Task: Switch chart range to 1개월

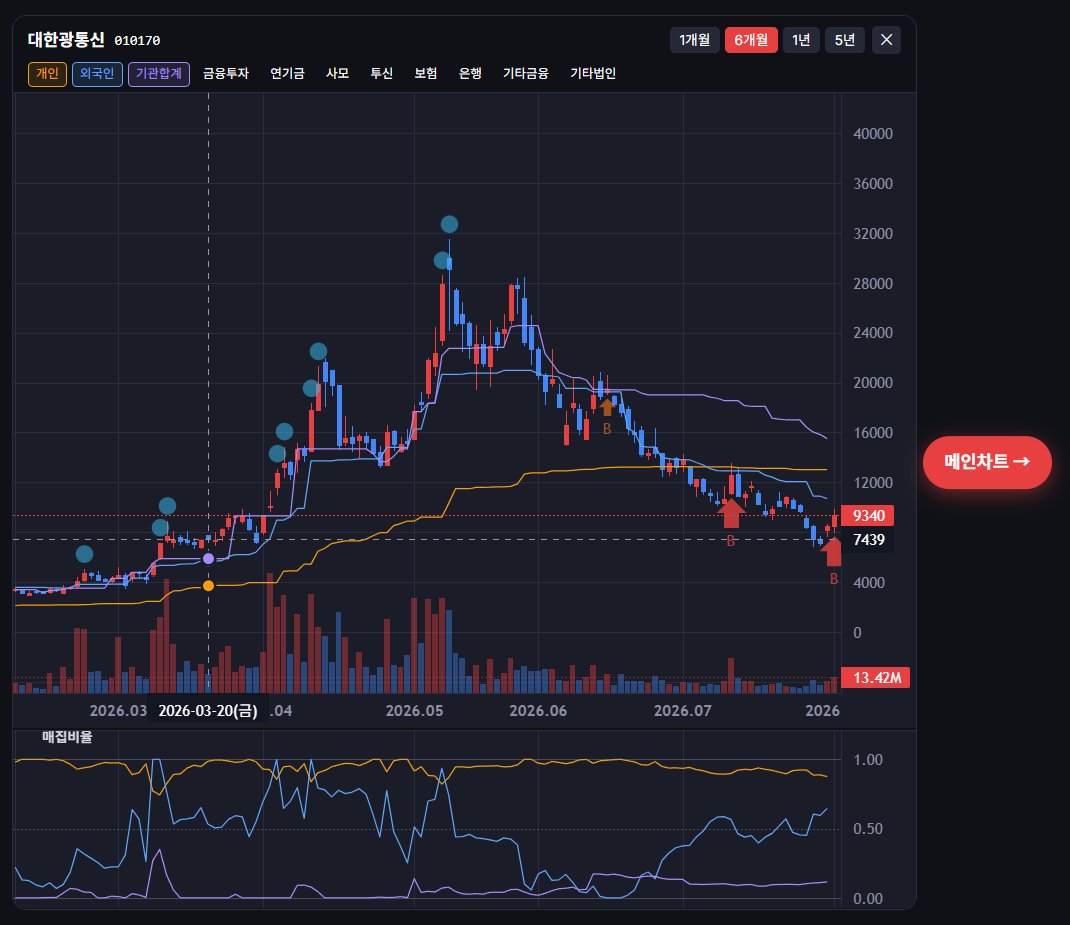Action: point(695,40)
